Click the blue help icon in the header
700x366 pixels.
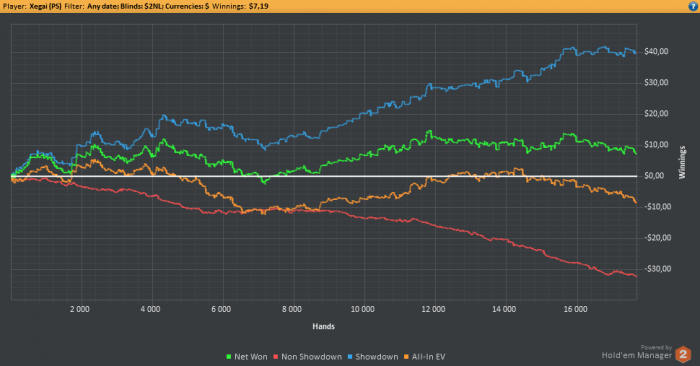click(x=693, y=6)
